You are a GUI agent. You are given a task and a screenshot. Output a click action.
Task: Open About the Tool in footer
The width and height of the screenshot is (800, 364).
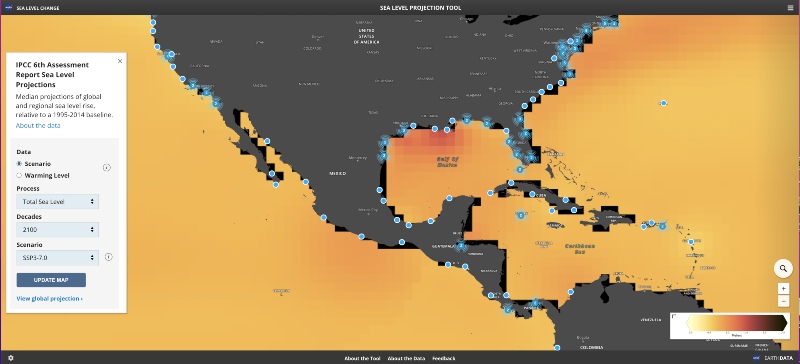tap(362, 358)
